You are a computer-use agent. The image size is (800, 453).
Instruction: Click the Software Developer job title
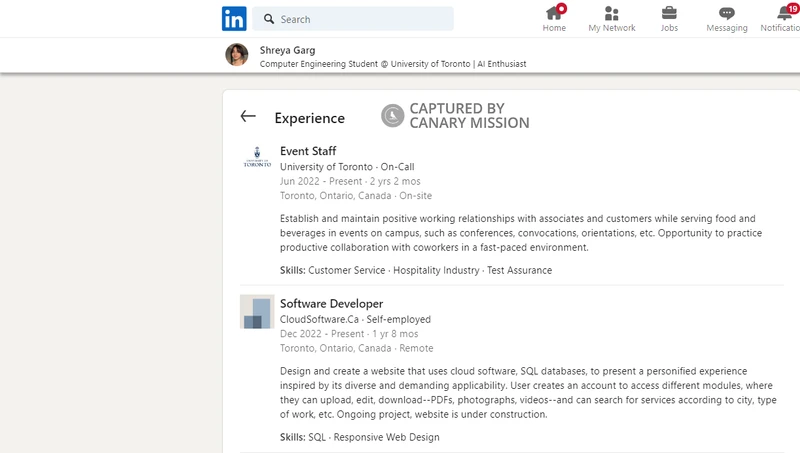tap(331, 304)
